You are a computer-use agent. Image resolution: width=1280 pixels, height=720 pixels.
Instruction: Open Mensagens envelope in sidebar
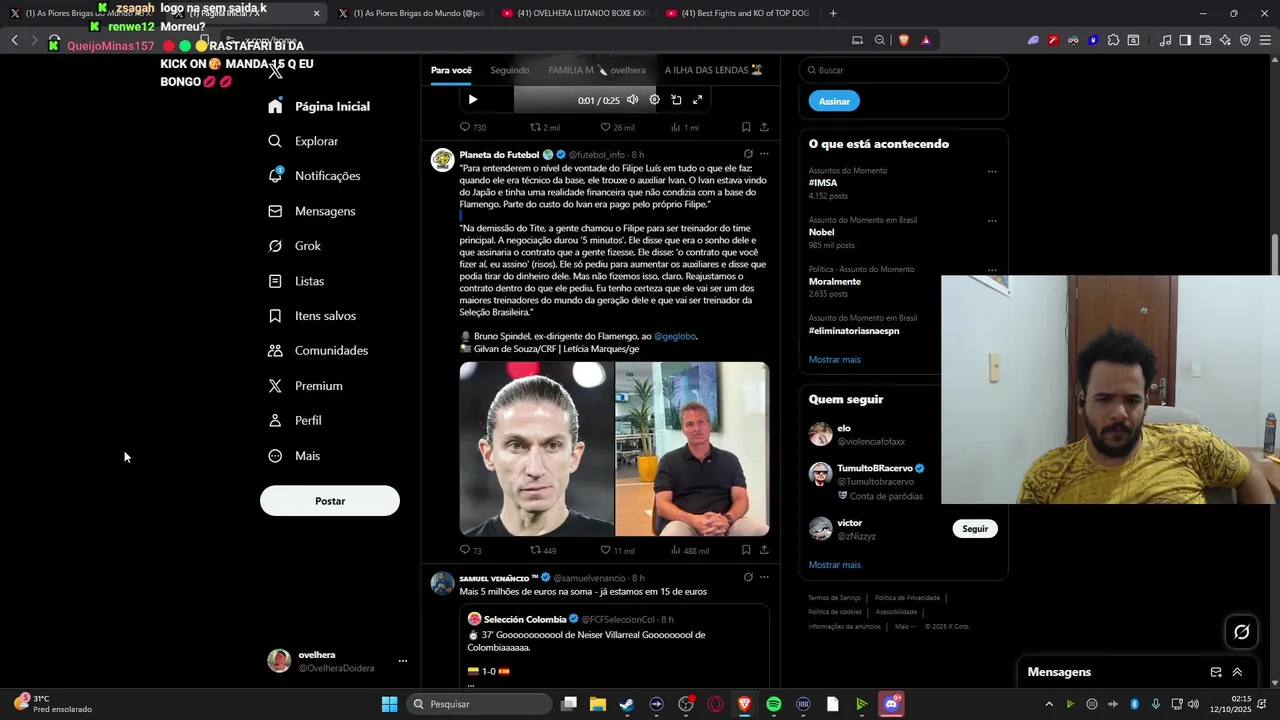tap(311, 211)
